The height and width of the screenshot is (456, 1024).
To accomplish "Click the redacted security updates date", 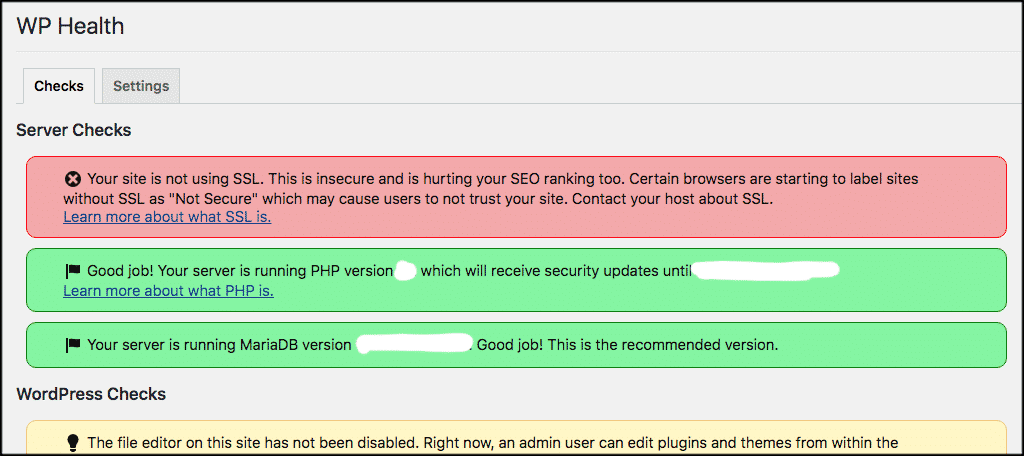I will coord(765,270).
